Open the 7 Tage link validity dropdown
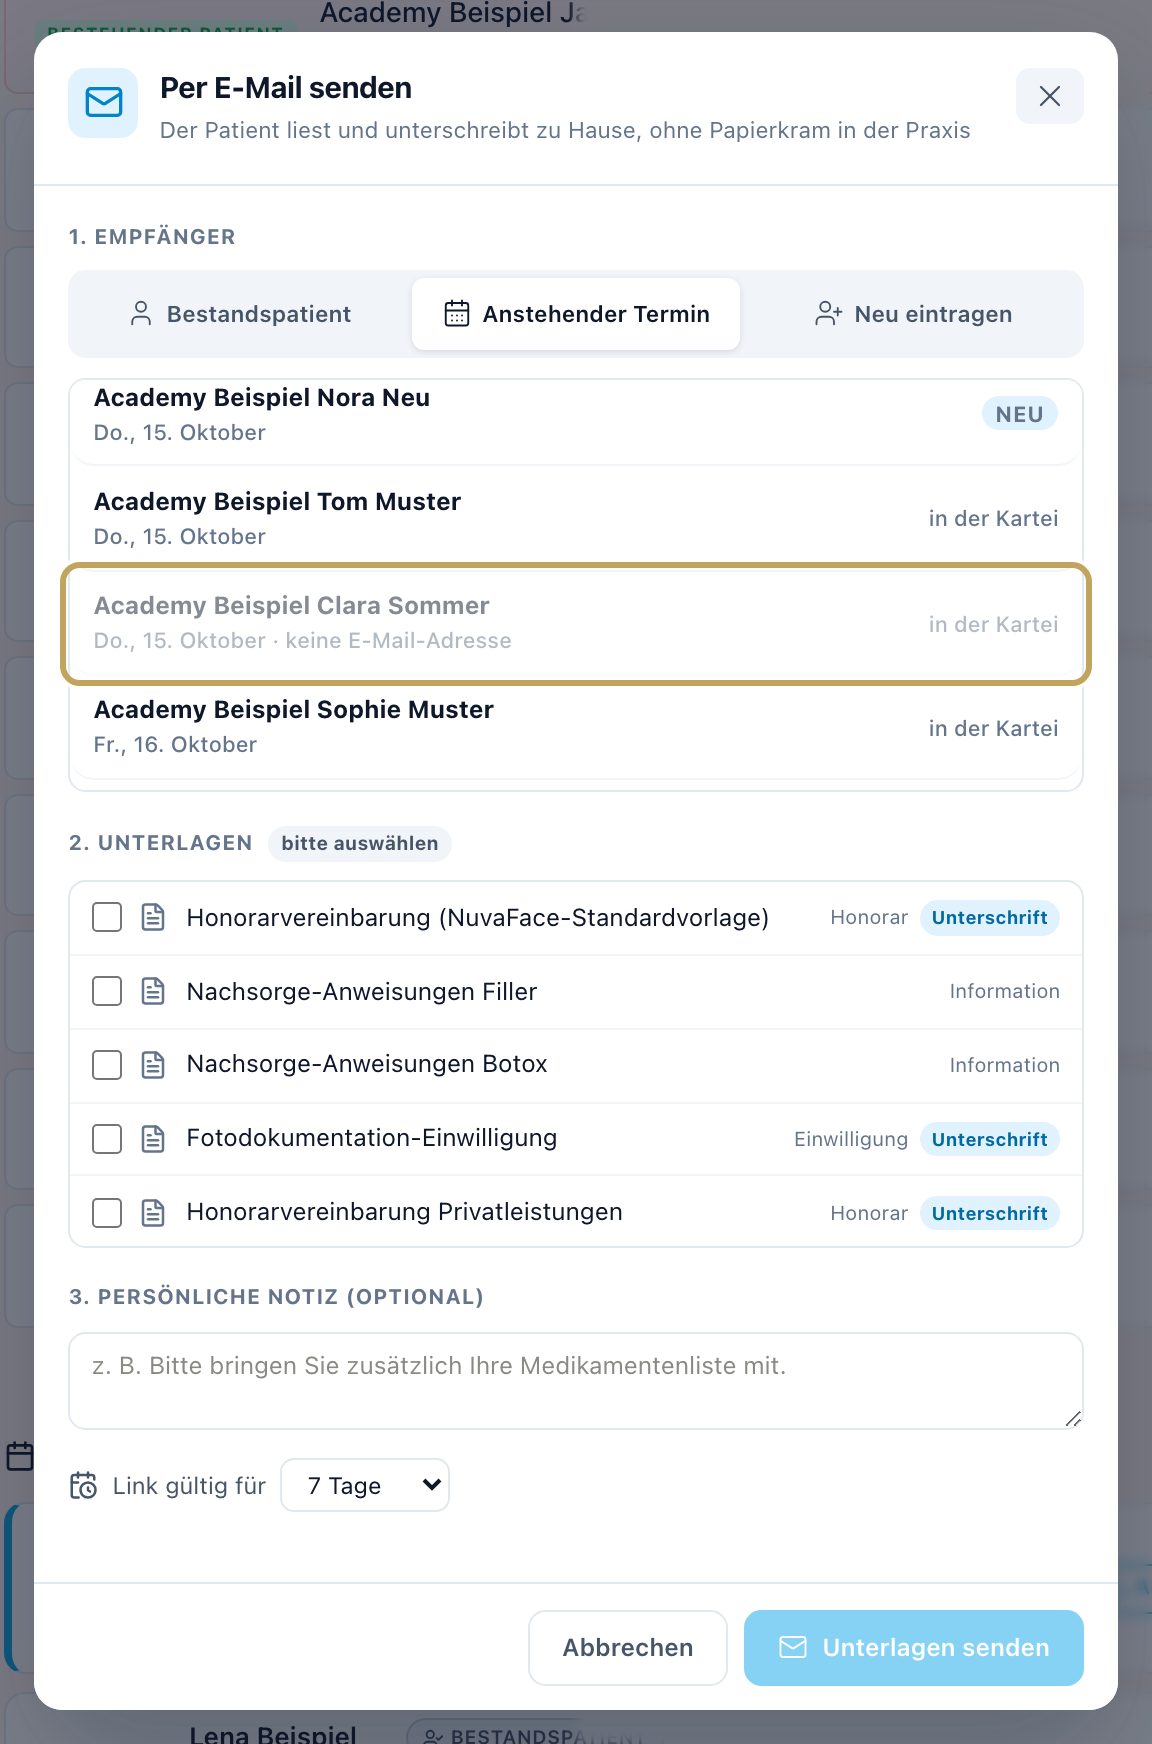 (365, 1485)
